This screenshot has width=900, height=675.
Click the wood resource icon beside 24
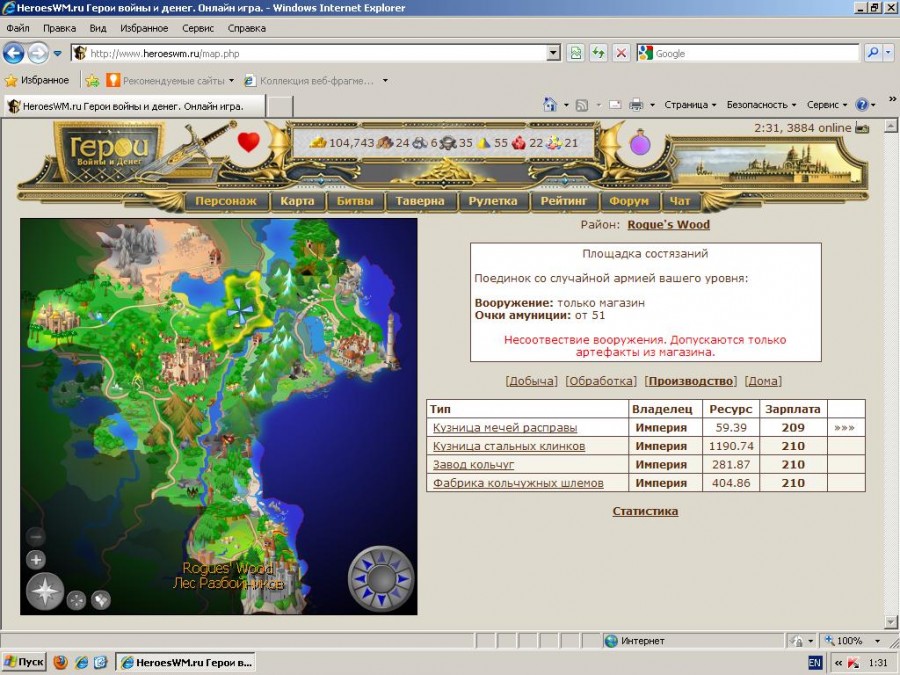385,142
